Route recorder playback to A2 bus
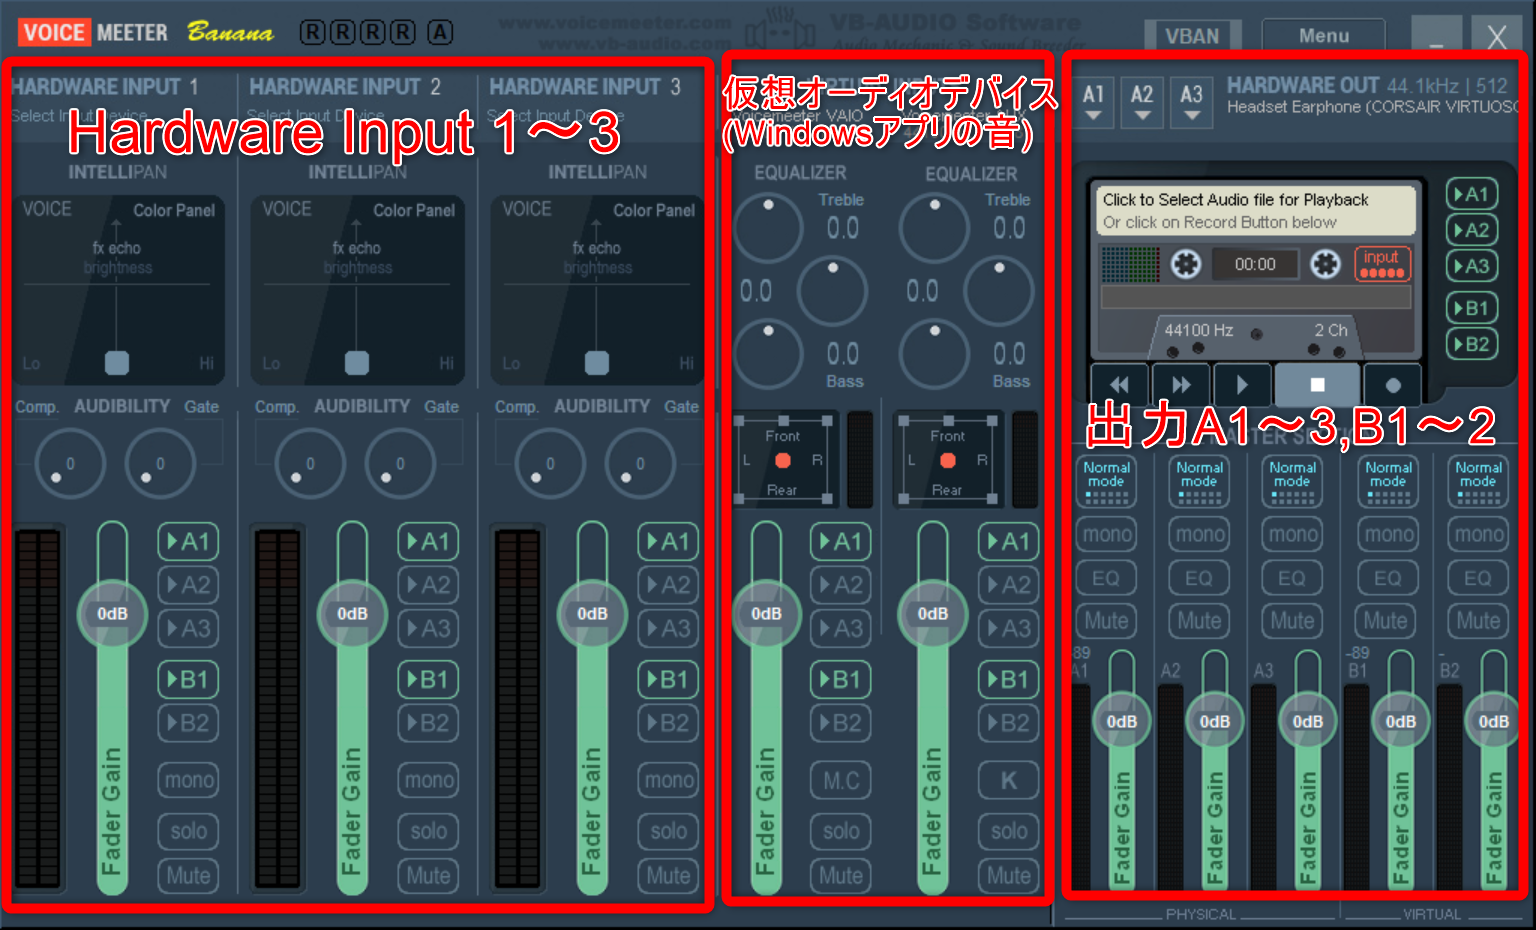 pos(1471,230)
